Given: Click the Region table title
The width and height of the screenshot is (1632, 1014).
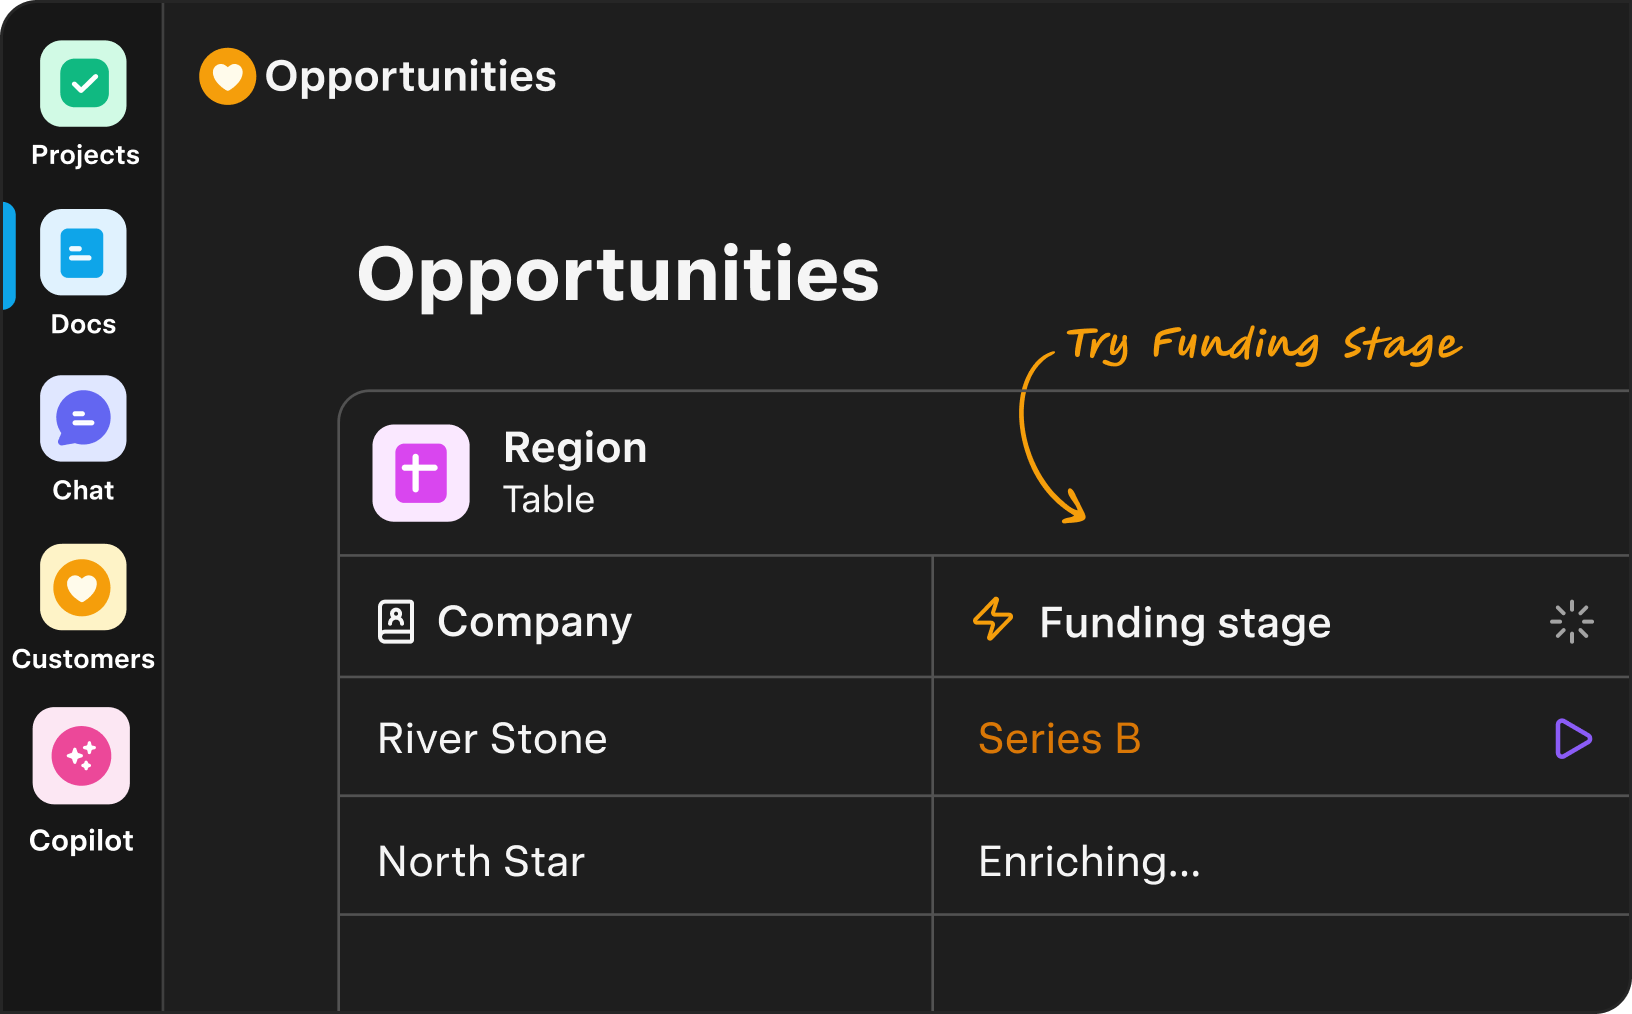Looking at the screenshot, I should (x=575, y=448).
